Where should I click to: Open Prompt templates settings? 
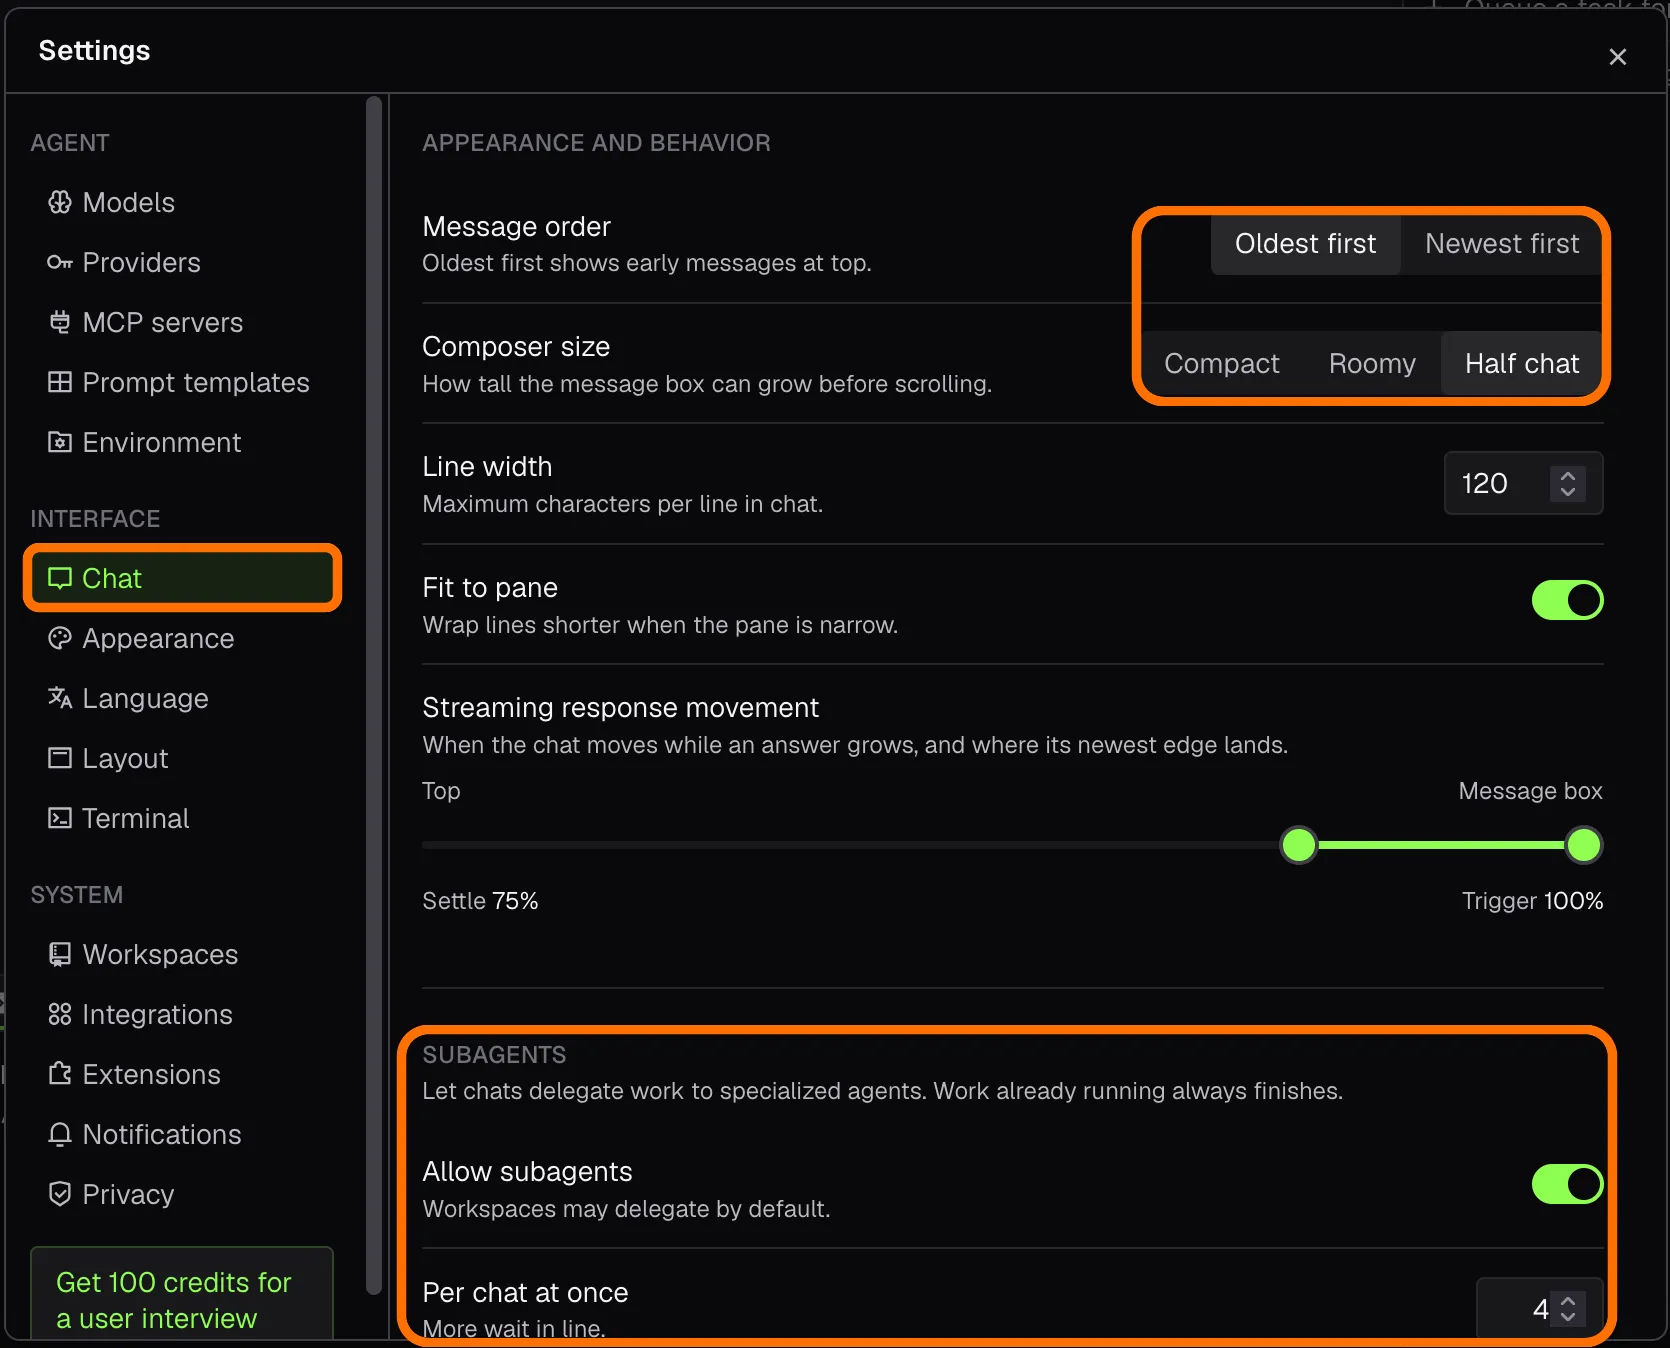pos(182,383)
